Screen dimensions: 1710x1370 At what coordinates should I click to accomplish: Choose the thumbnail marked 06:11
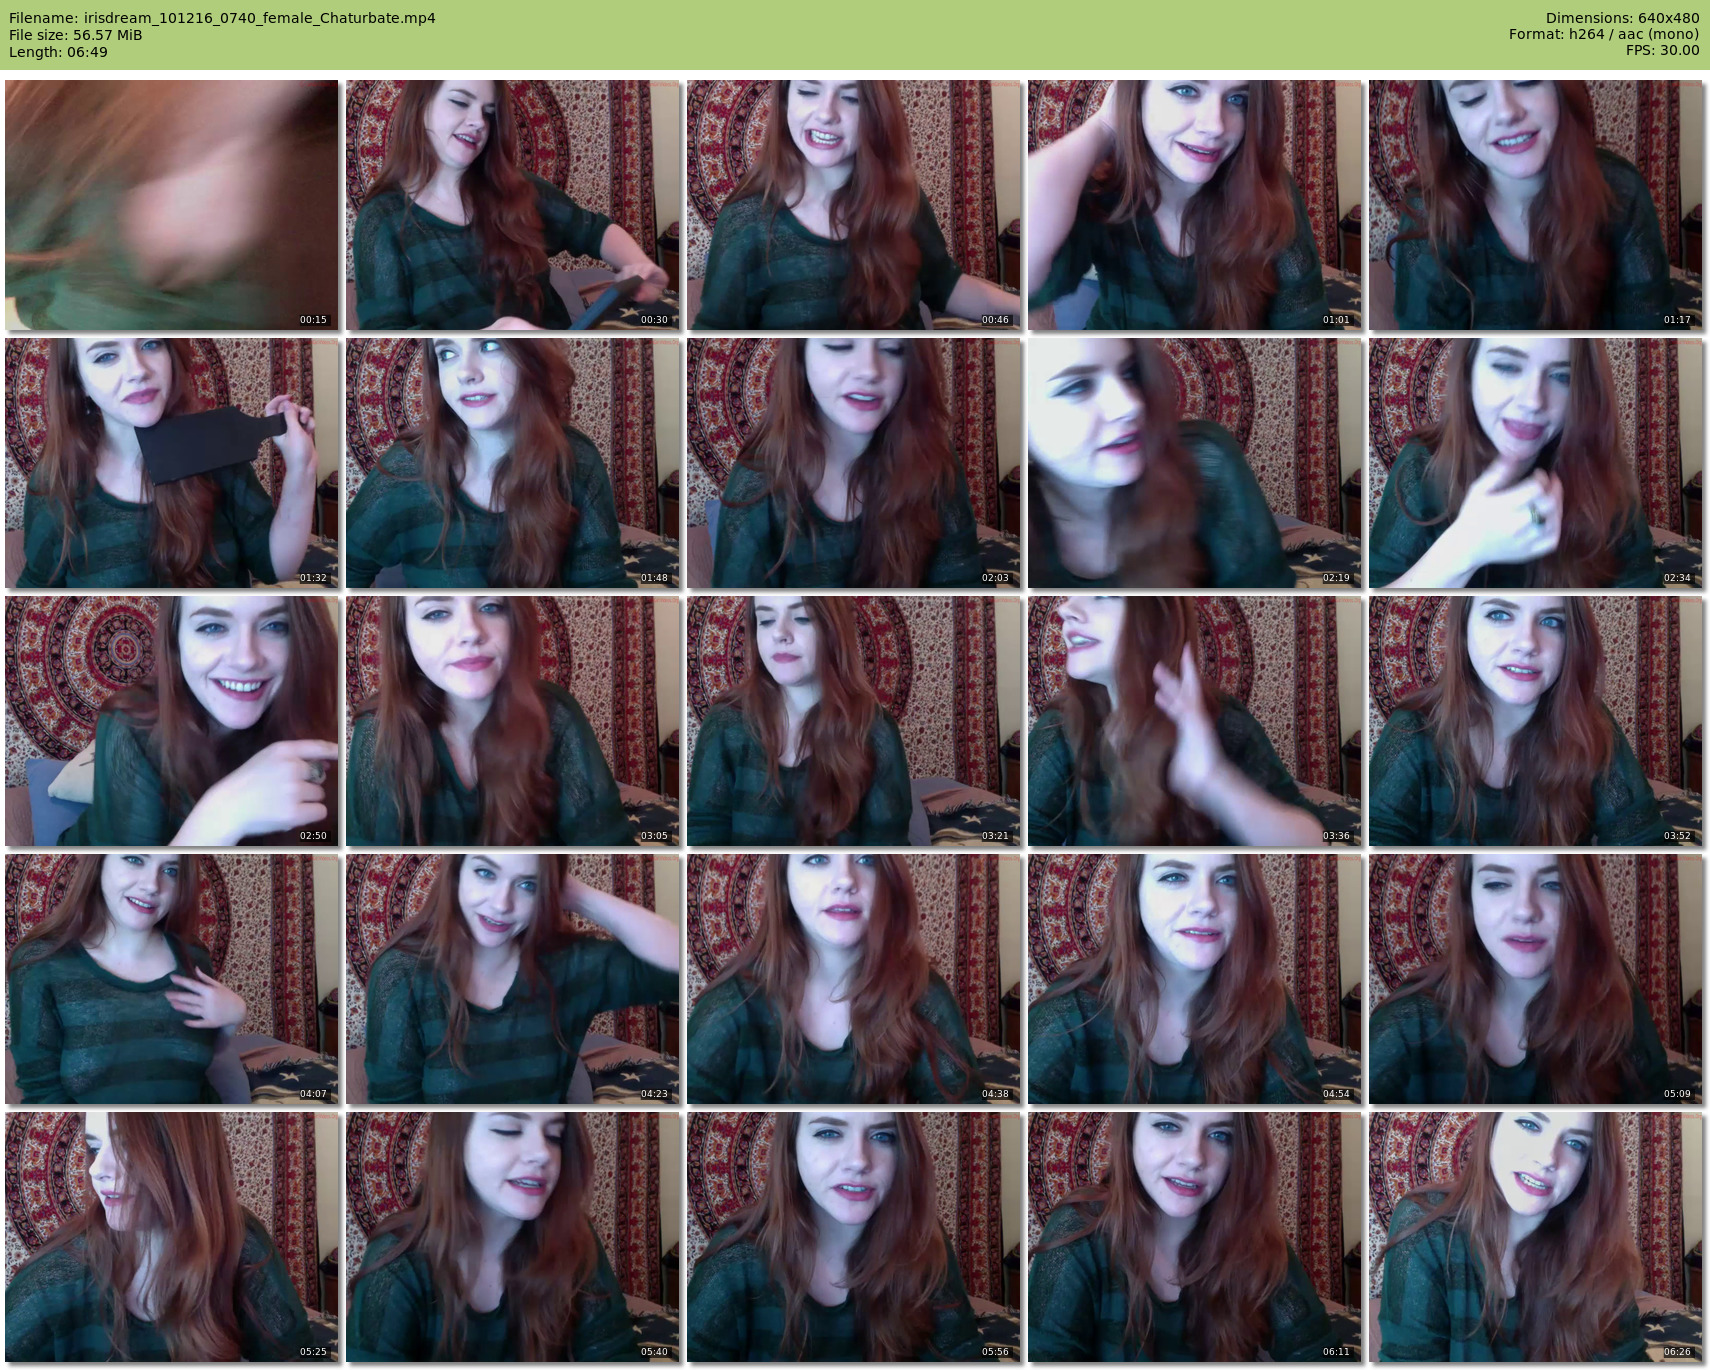click(1195, 1237)
